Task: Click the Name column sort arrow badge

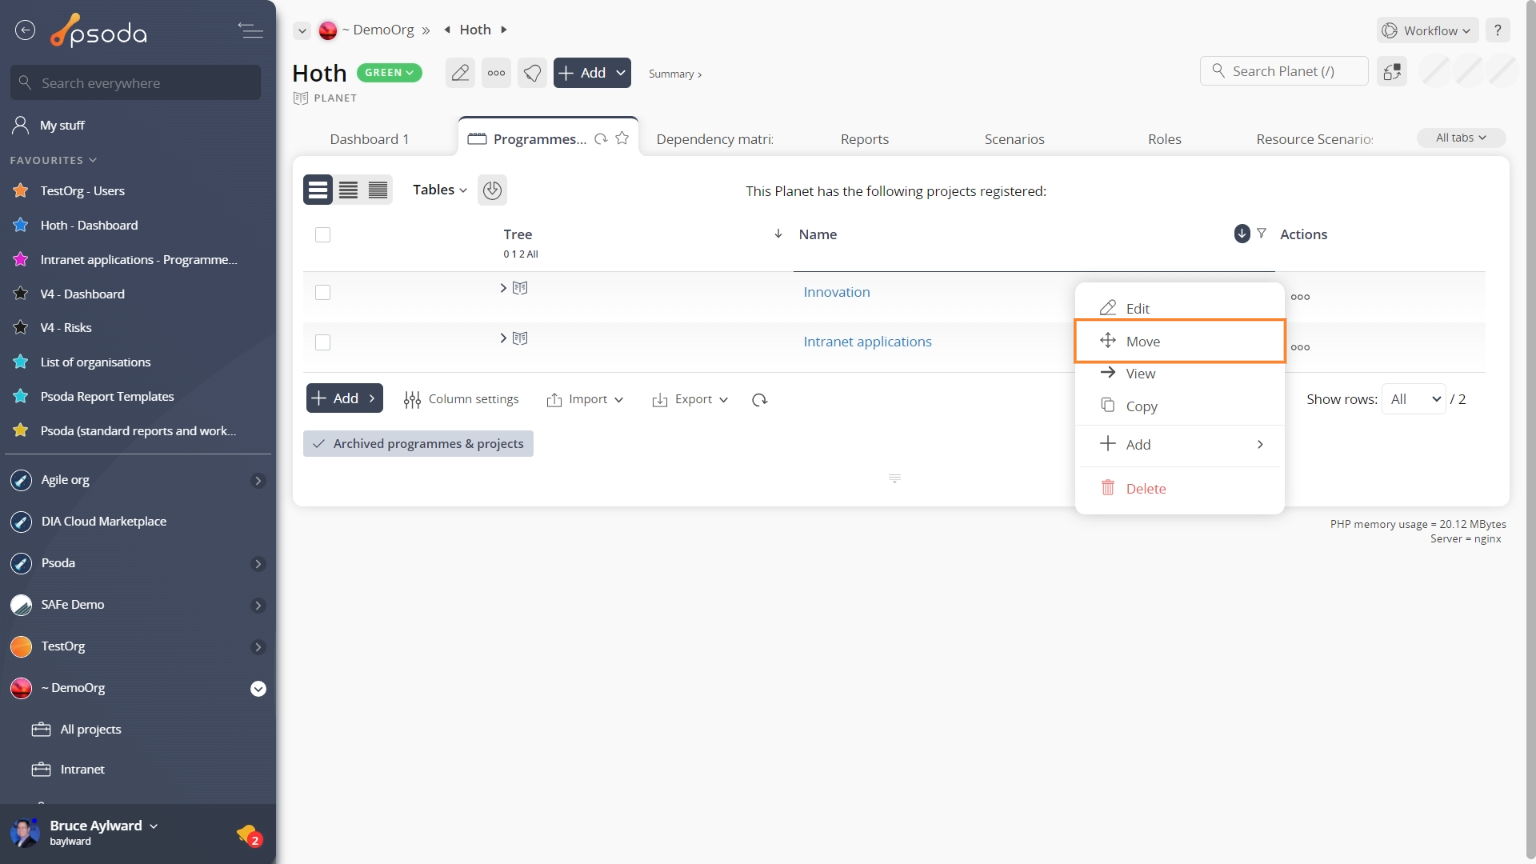Action: point(1242,233)
